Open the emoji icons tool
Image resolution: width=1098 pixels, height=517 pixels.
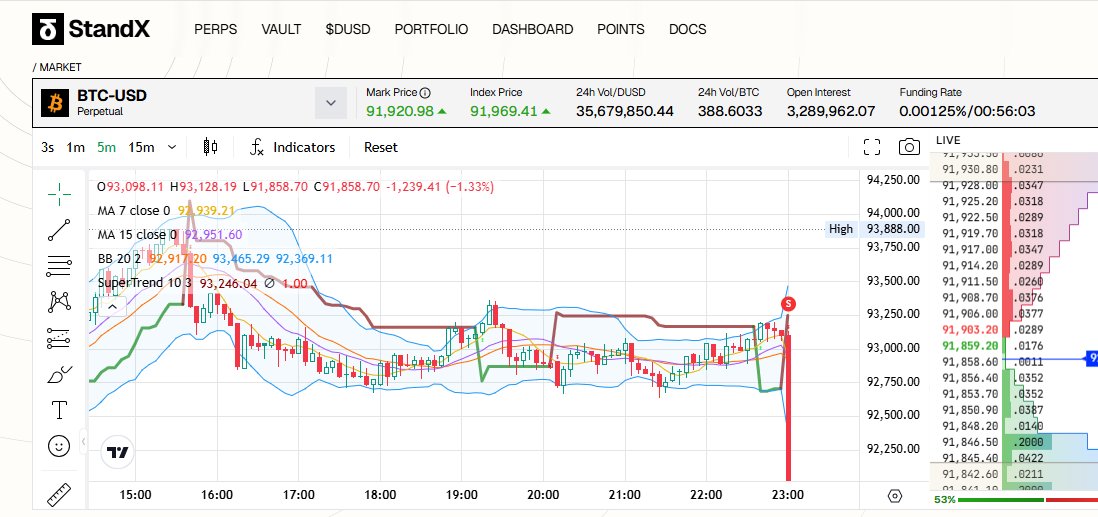60,446
